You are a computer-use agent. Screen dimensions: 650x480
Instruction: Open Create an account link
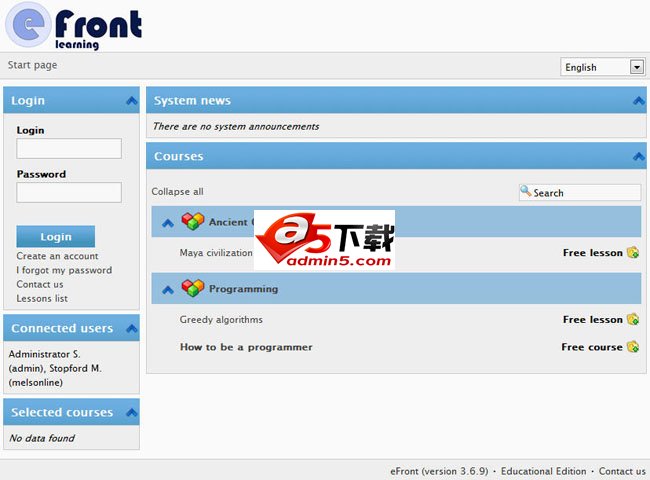(57, 256)
